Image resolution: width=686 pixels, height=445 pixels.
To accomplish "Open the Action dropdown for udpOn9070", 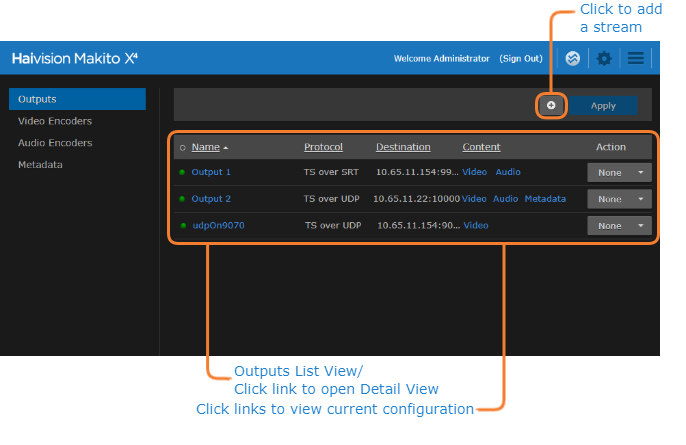I will pyautogui.click(x=619, y=226).
